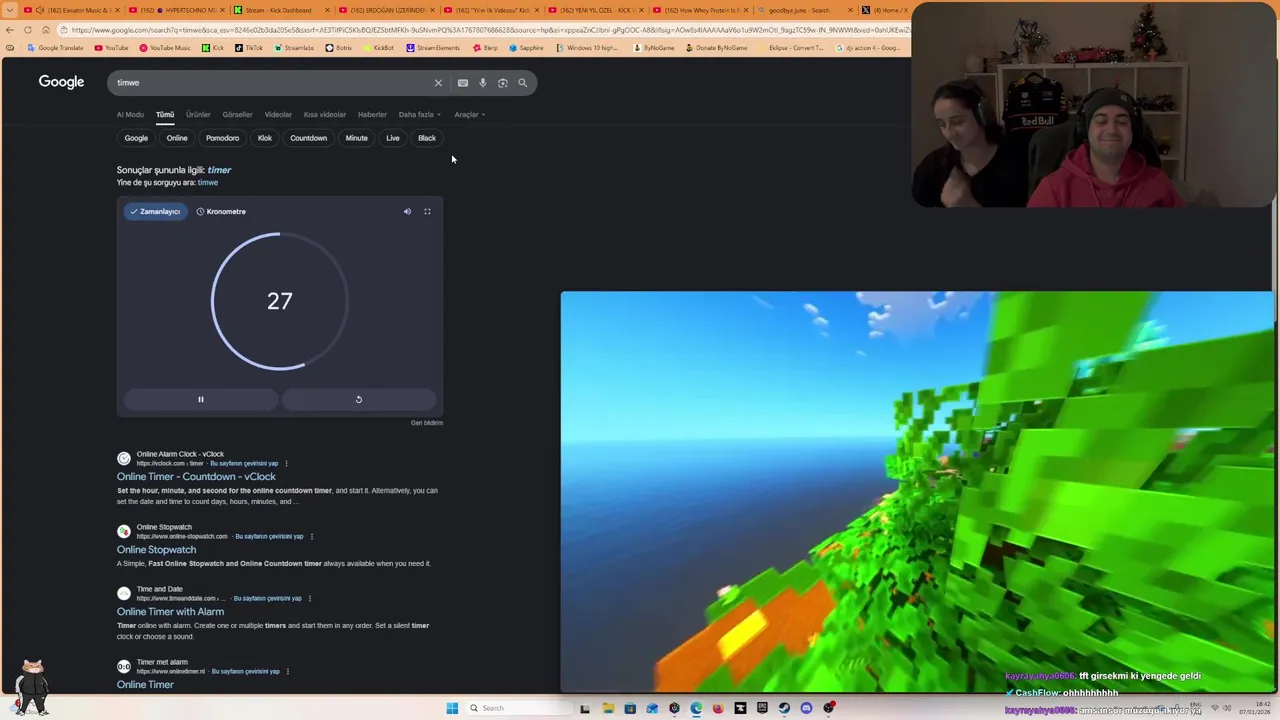Mute the Google timer sound
This screenshot has width=1280, height=720.
407,212
